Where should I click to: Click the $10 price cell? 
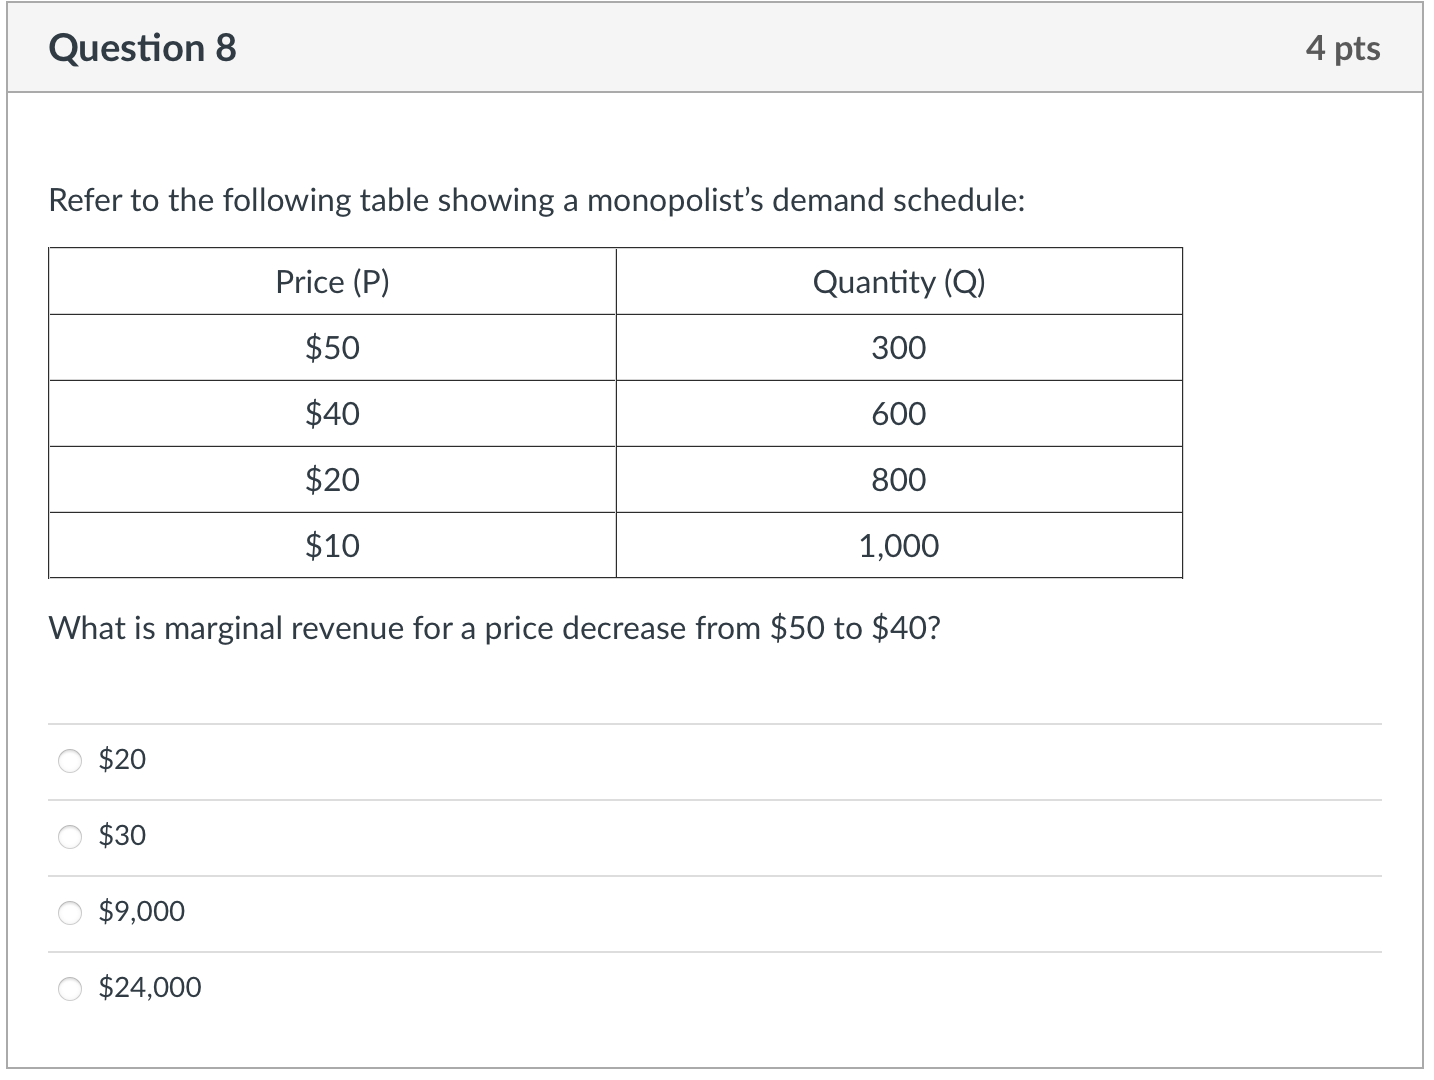pos(331,545)
